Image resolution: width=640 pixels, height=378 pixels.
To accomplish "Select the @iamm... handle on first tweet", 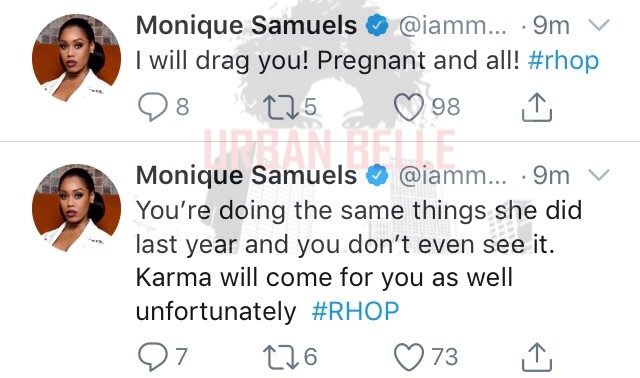I will pos(452,26).
